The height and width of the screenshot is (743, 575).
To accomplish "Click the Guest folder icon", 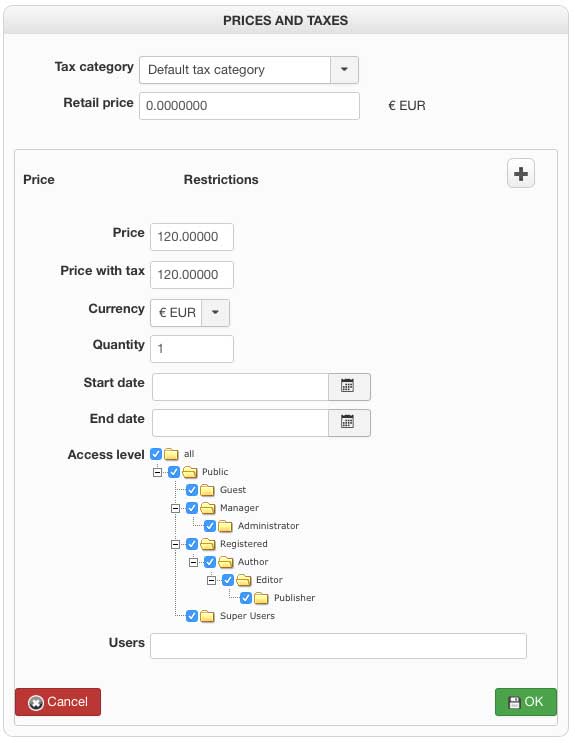I will click(x=207, y=490).
